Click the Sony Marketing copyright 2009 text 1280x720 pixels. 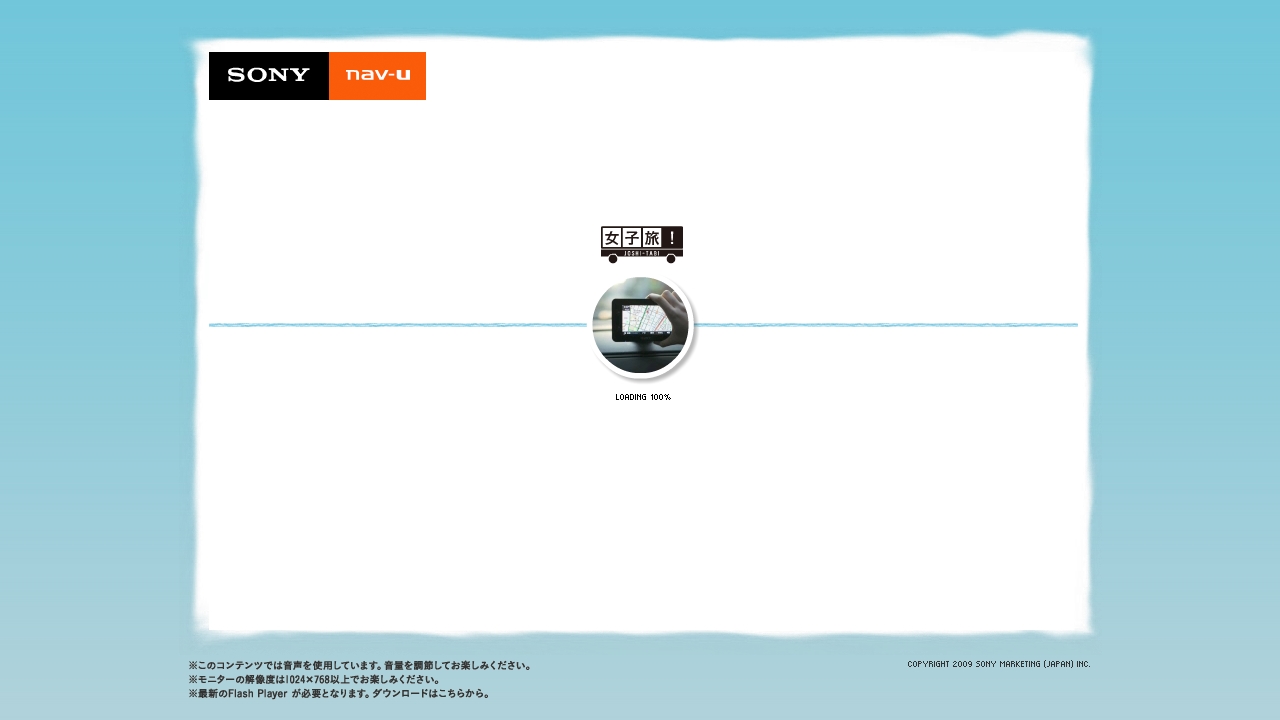click(x=998, y=664)
